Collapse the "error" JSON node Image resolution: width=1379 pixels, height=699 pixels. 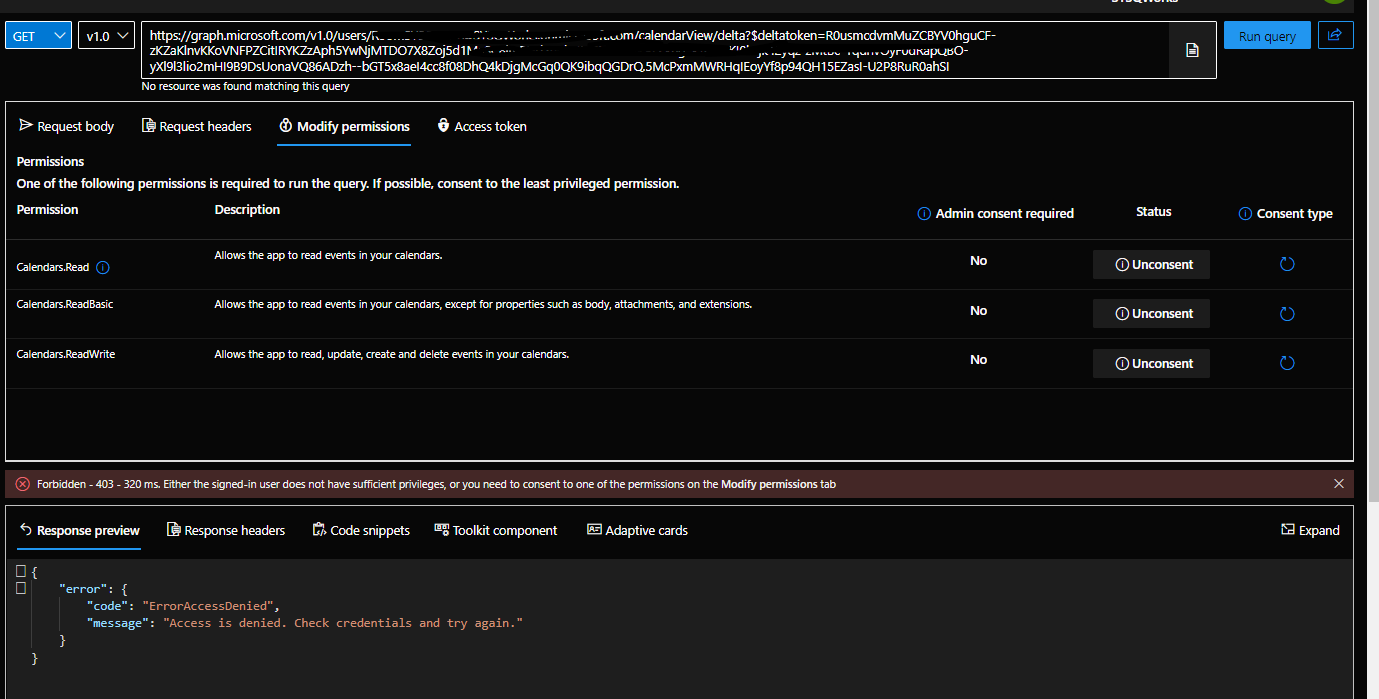point(21,588)
